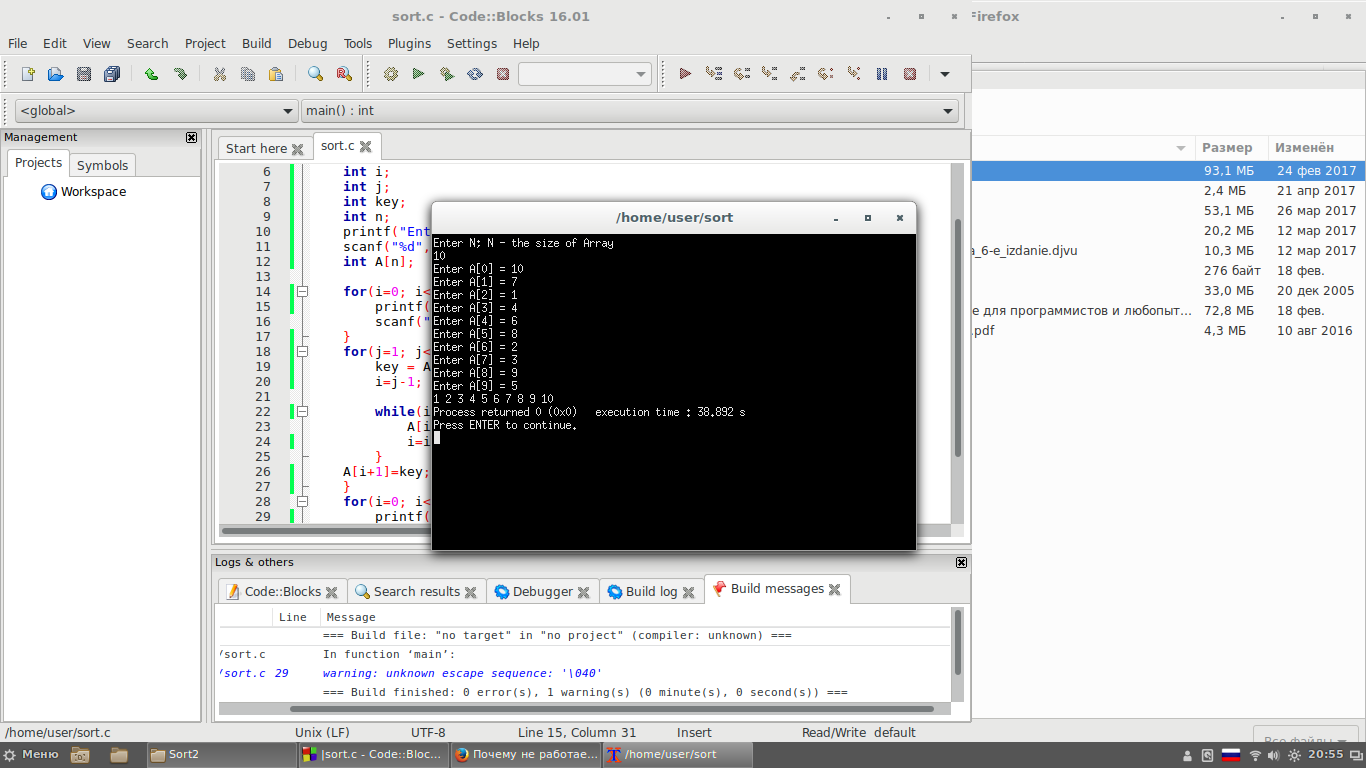Click the Russian flag keyboard layout indicator
1366x768 pixels.
[x=1231, y=755]
